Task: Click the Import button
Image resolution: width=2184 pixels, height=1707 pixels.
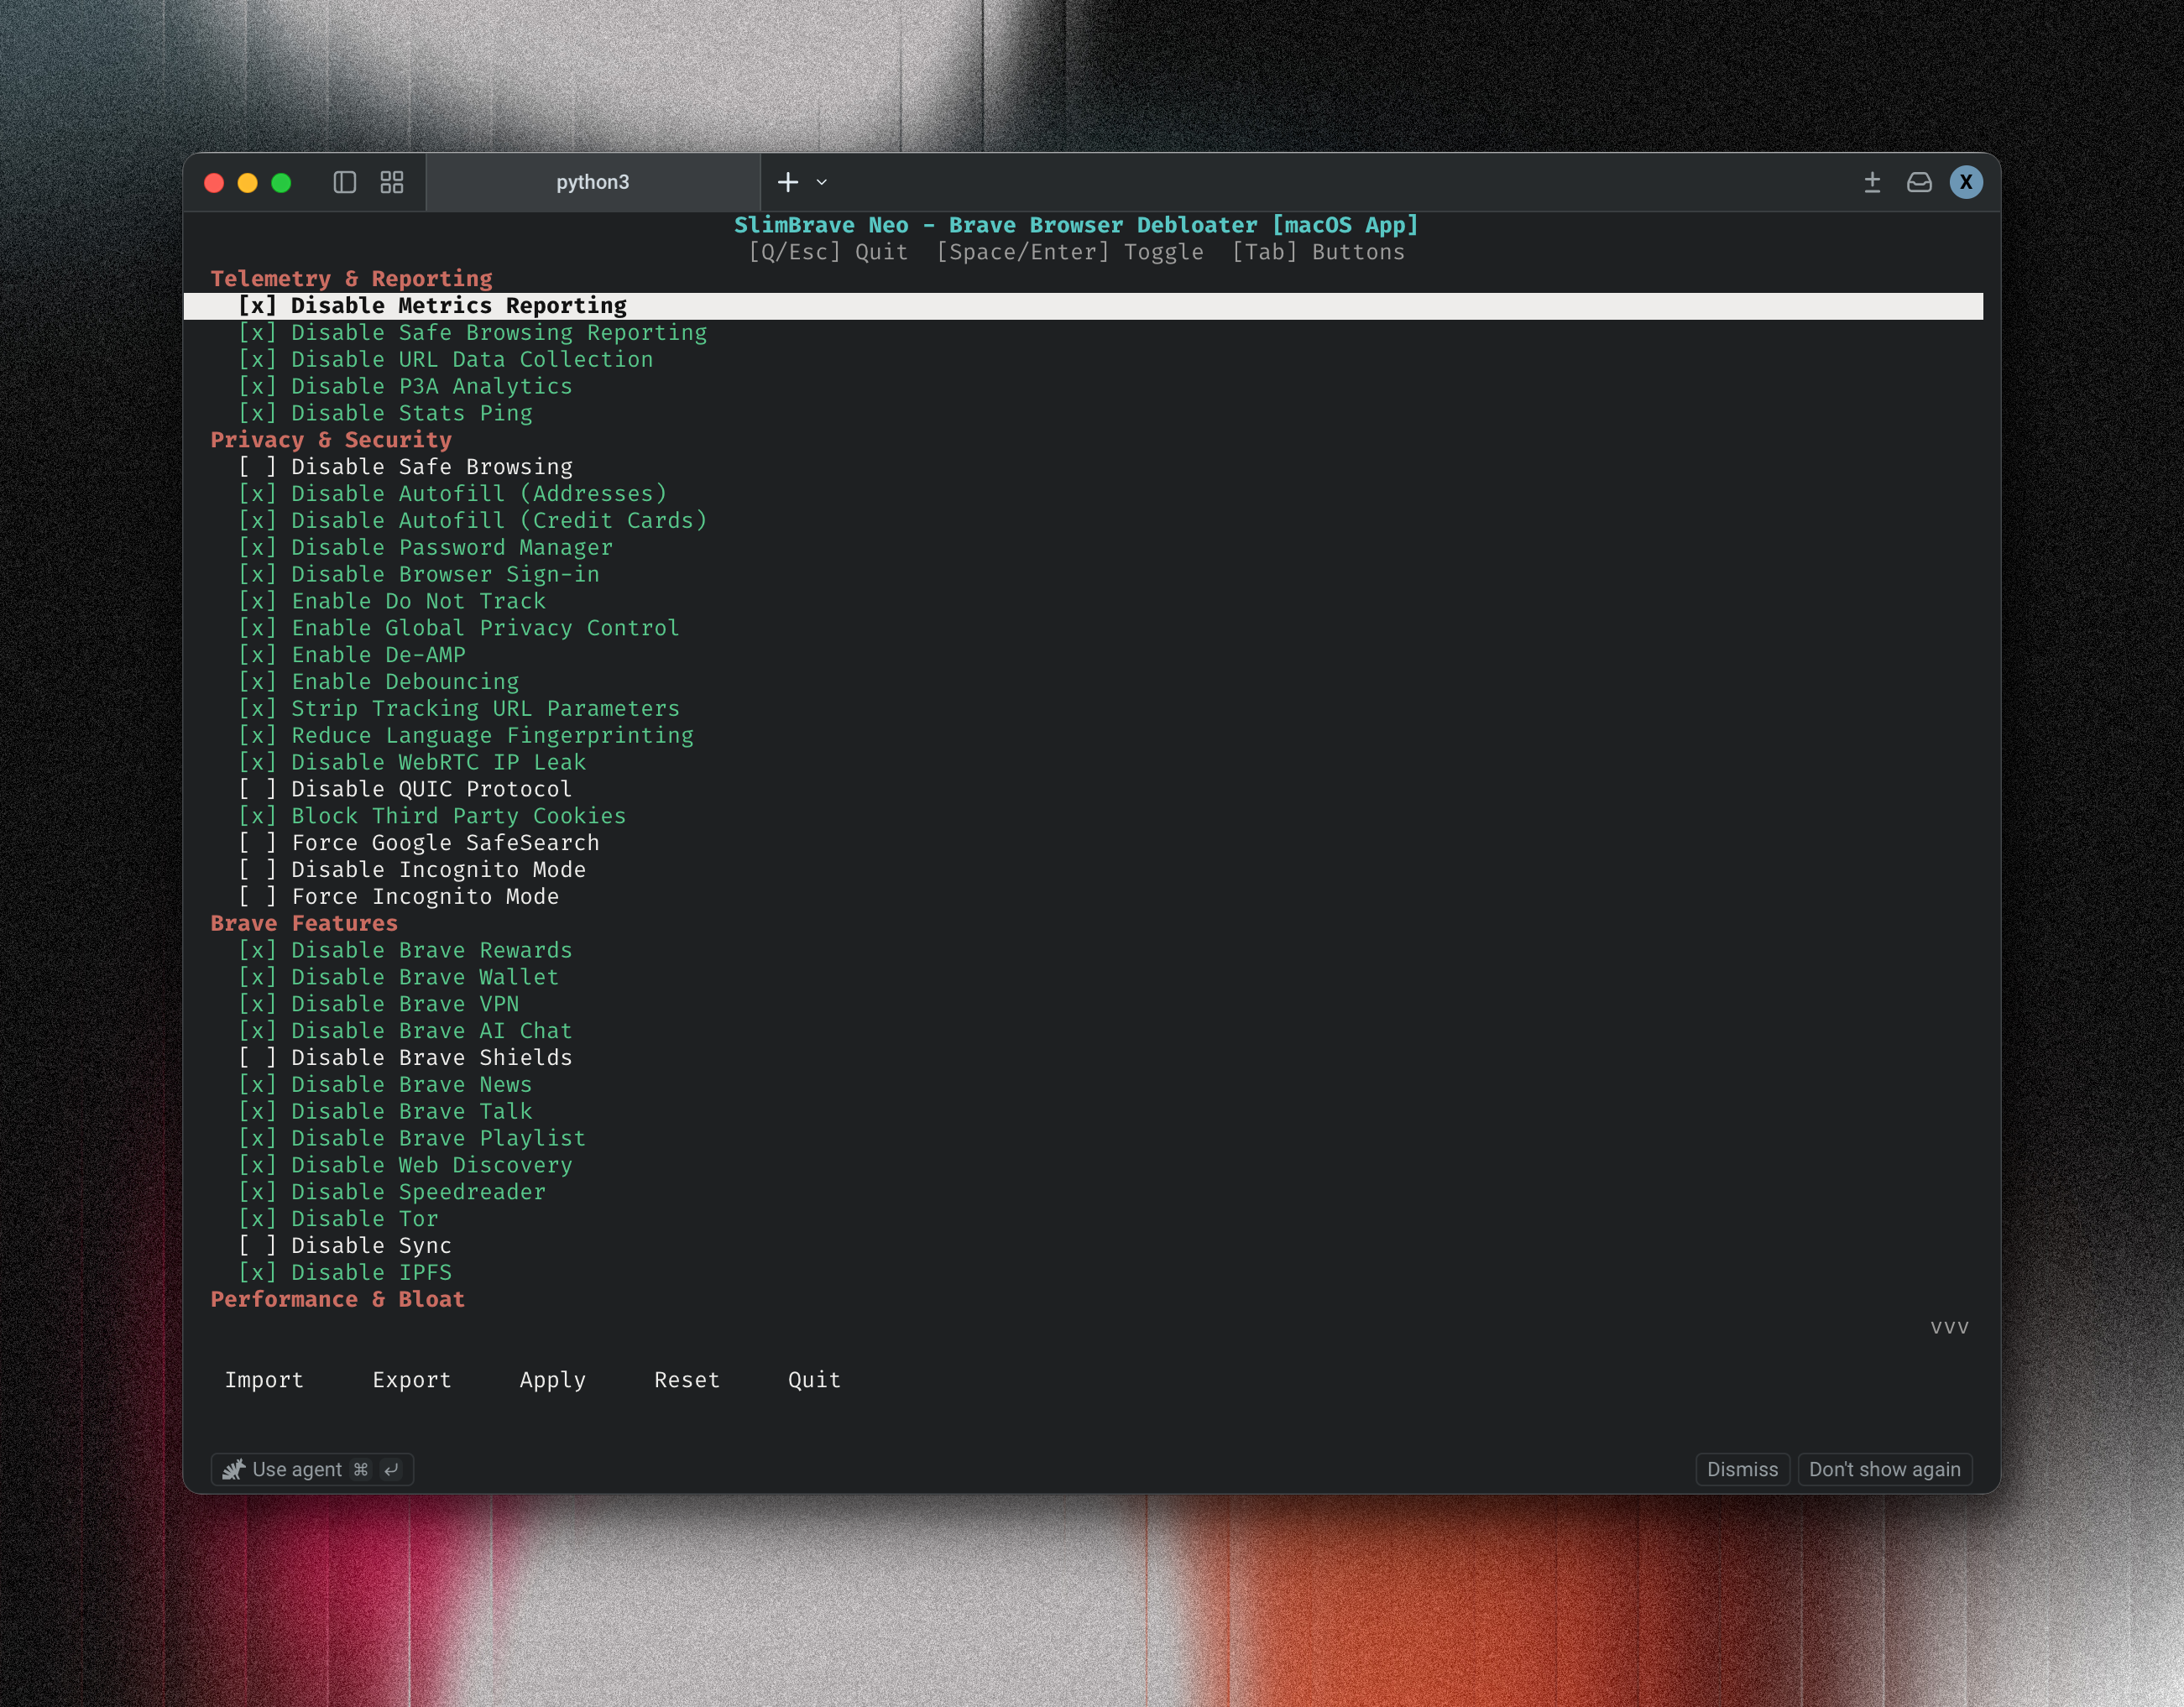Action: (x=264, y=1381)
